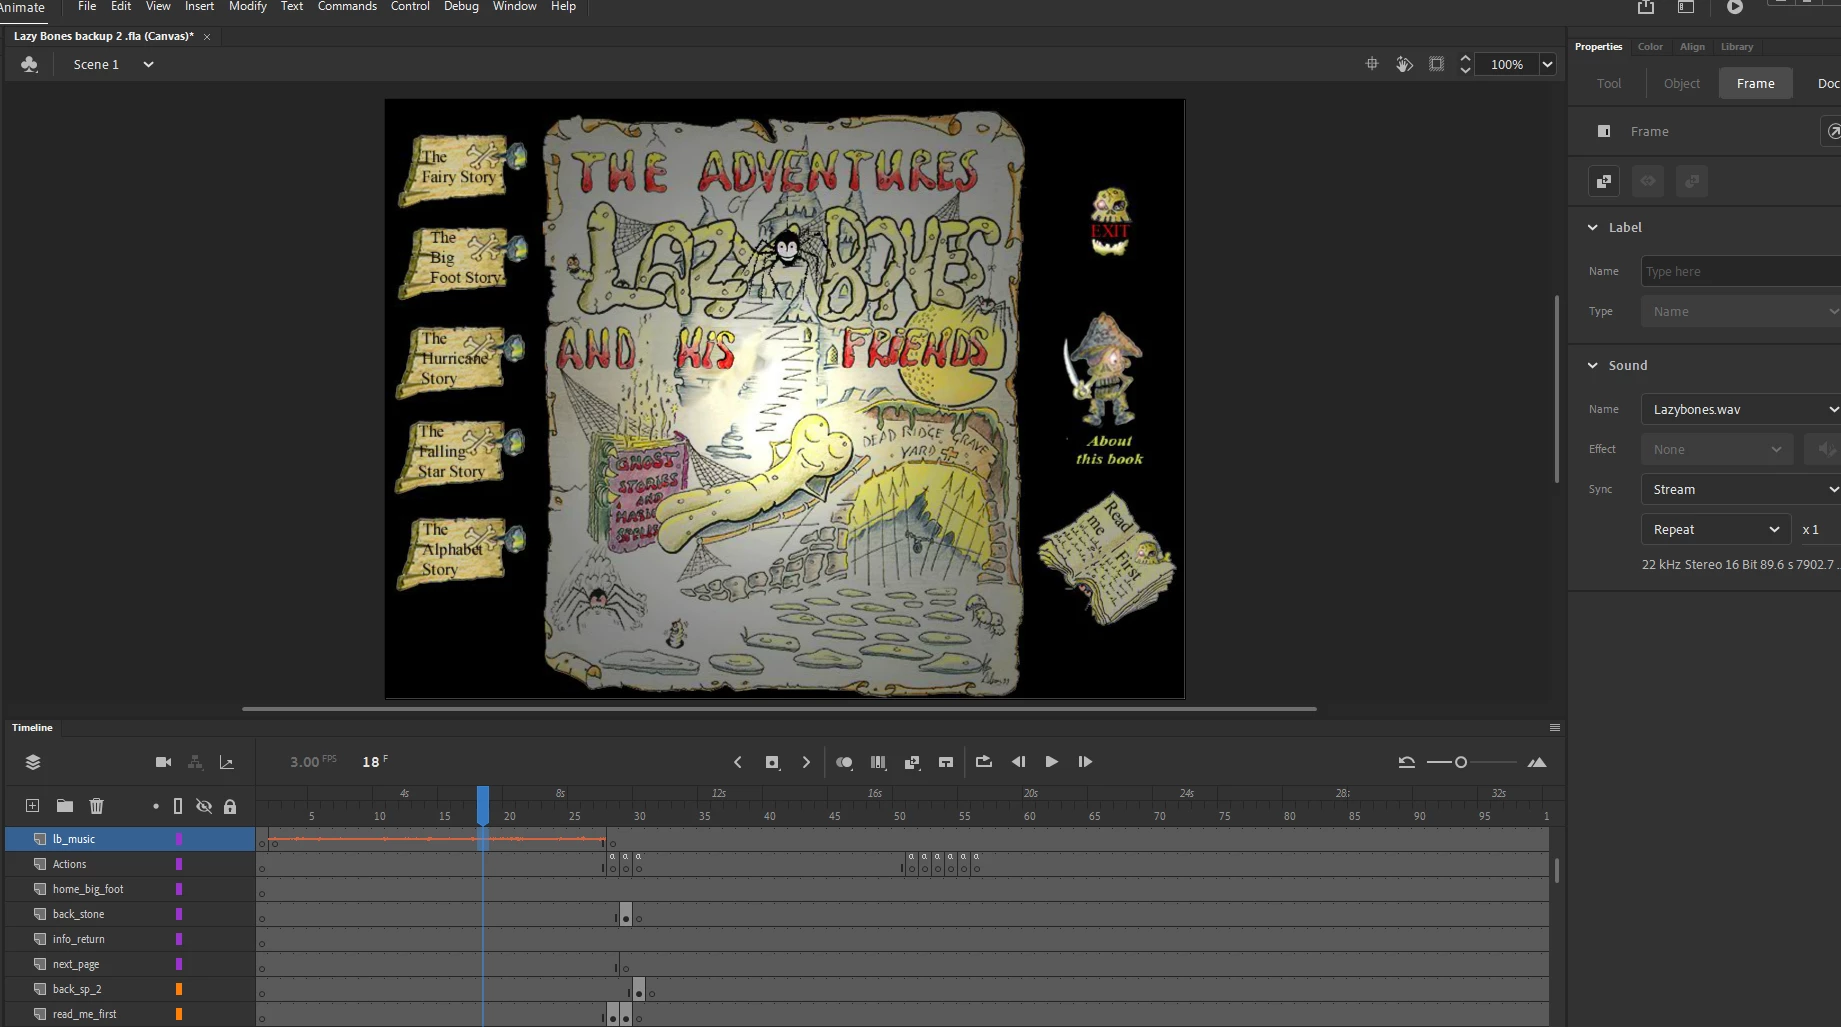This screenshot has width=1841, height=1027.
Task: Step forward one frame
Action: pyautogui.click(x=1085, y=762)
